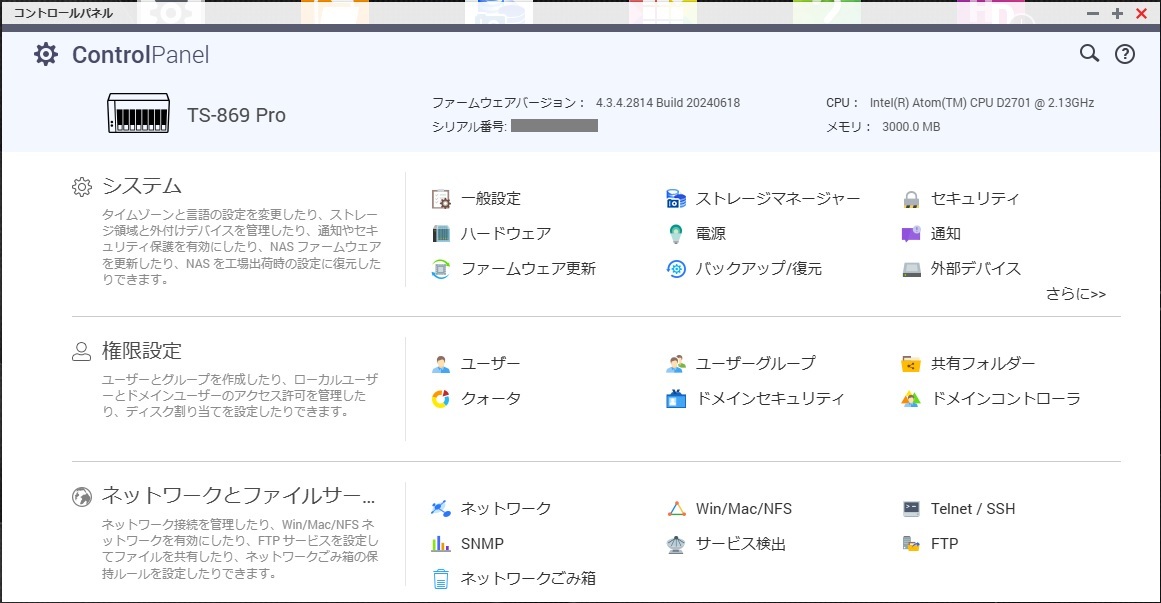Maximize the window with the plus button

pos(1117,13)
